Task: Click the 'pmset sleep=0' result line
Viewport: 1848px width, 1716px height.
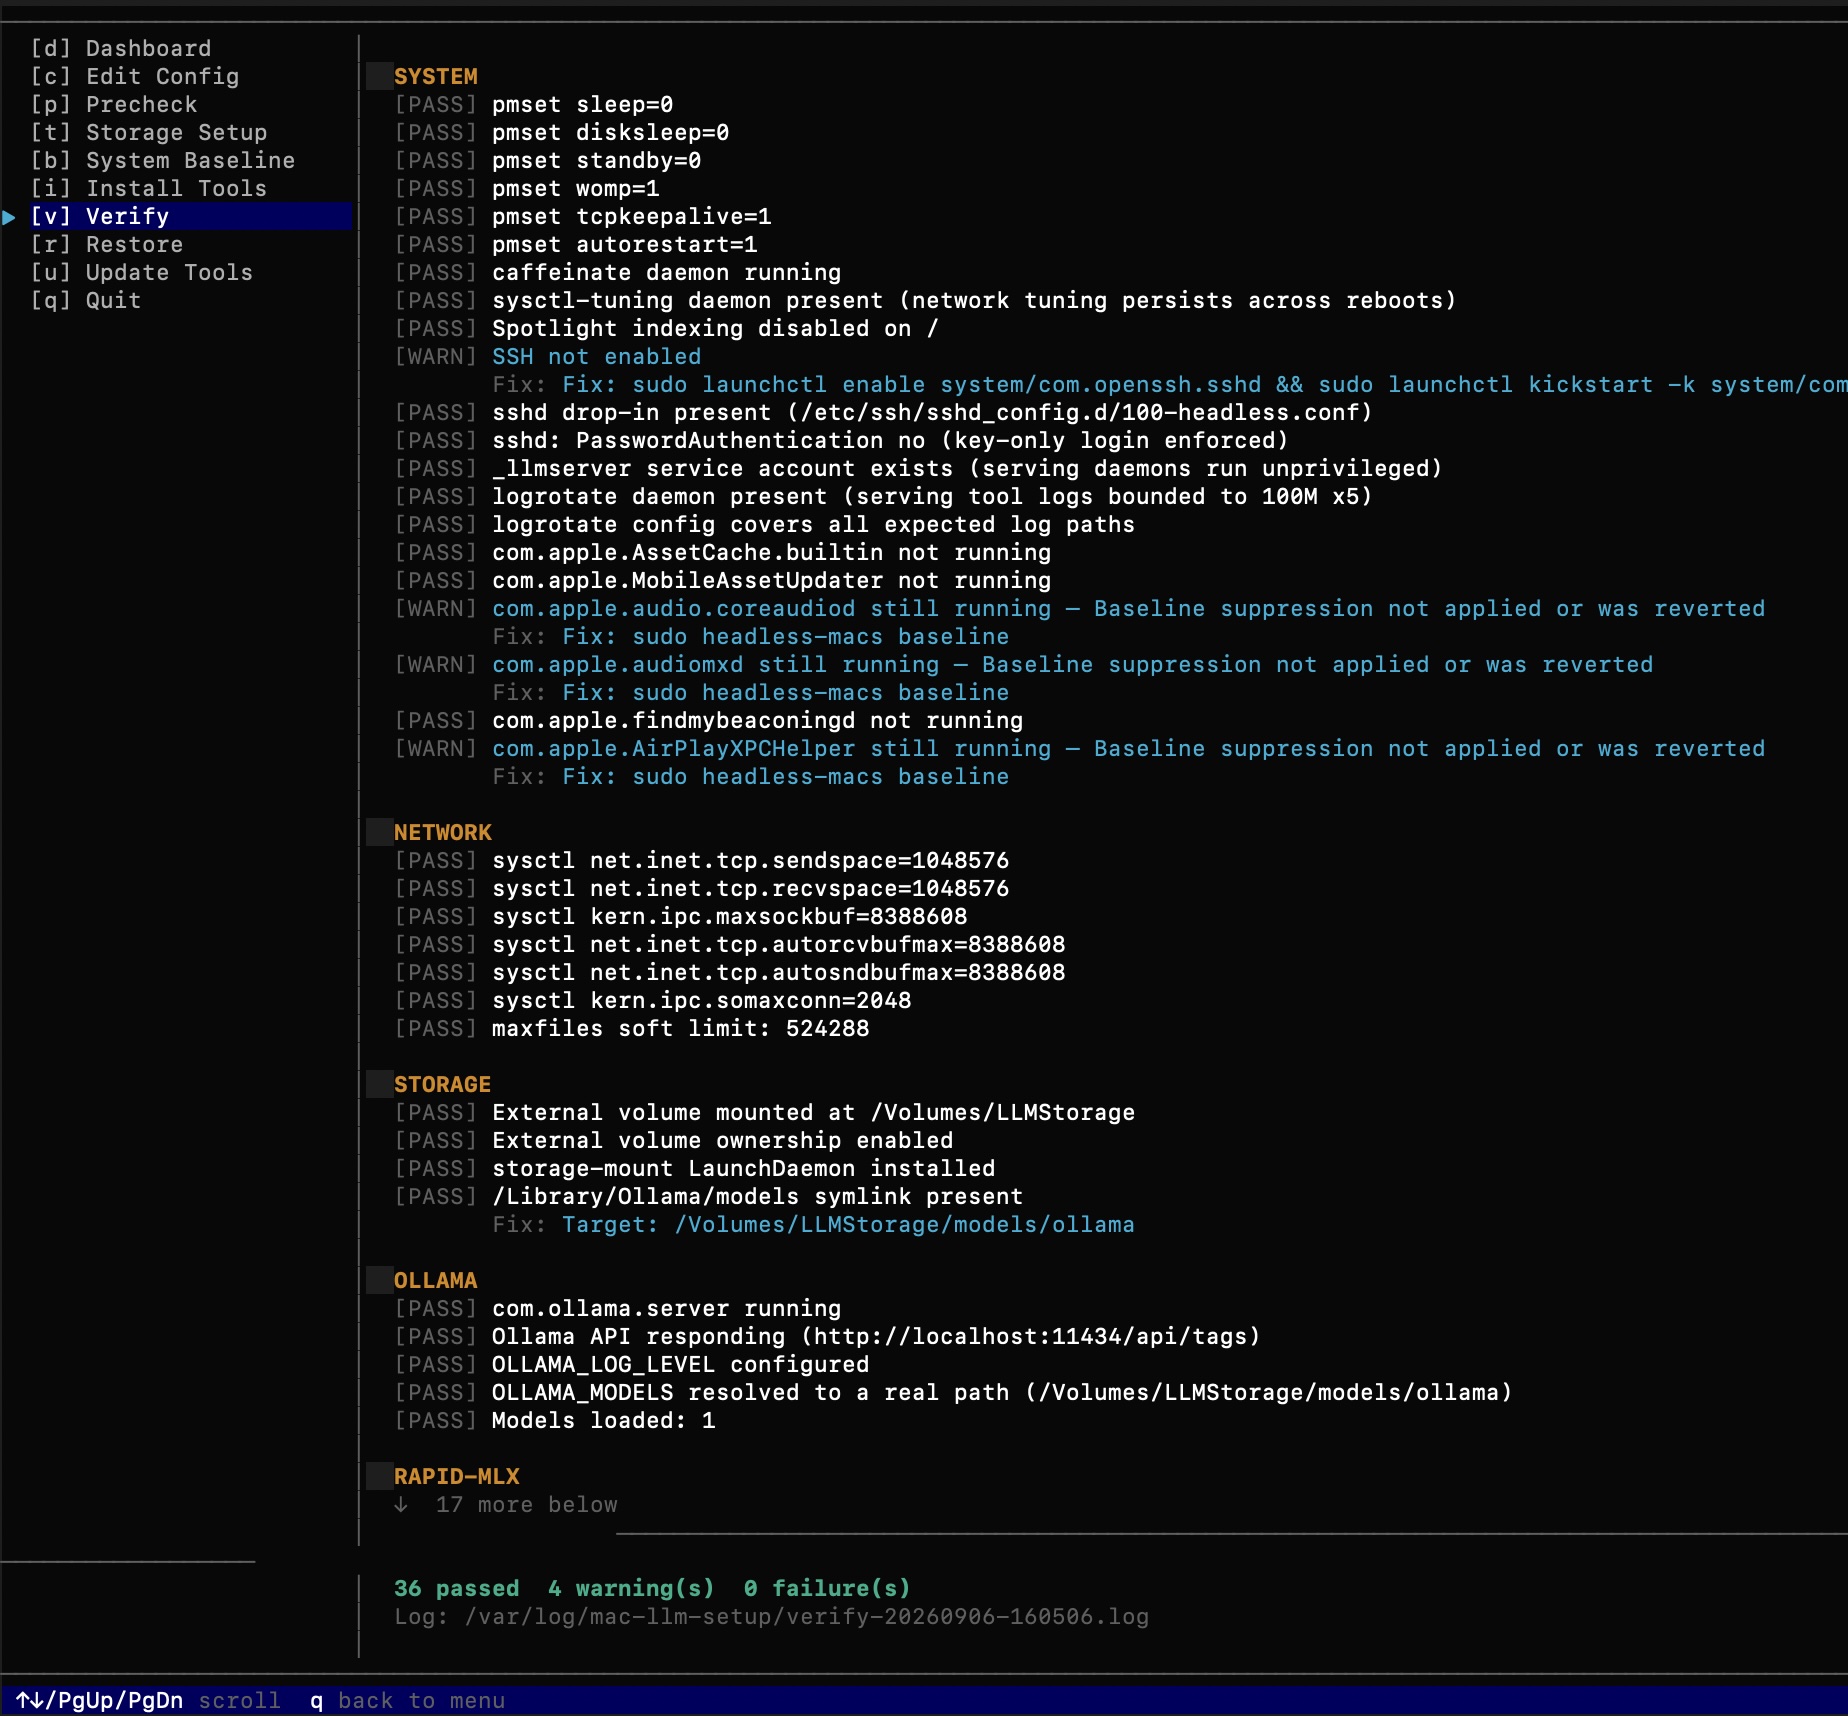Action: coord(534,104)
